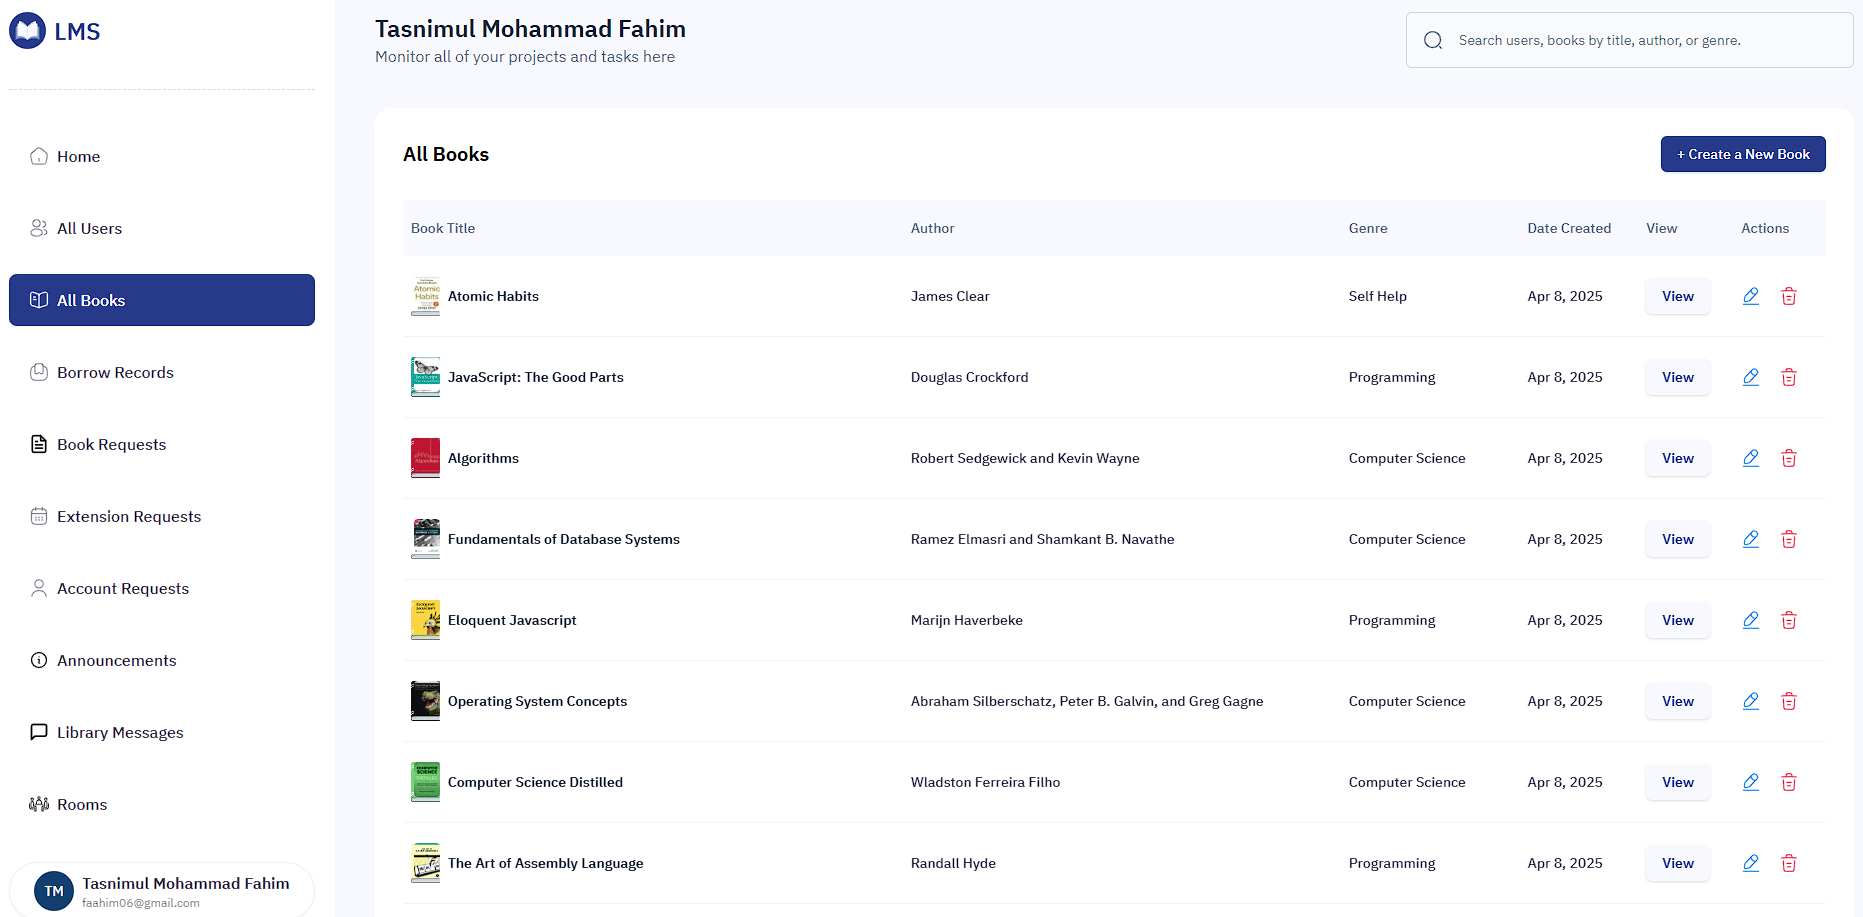
Task: Delete The Art of Assembly Language entry
Action: pos(1789,863)
